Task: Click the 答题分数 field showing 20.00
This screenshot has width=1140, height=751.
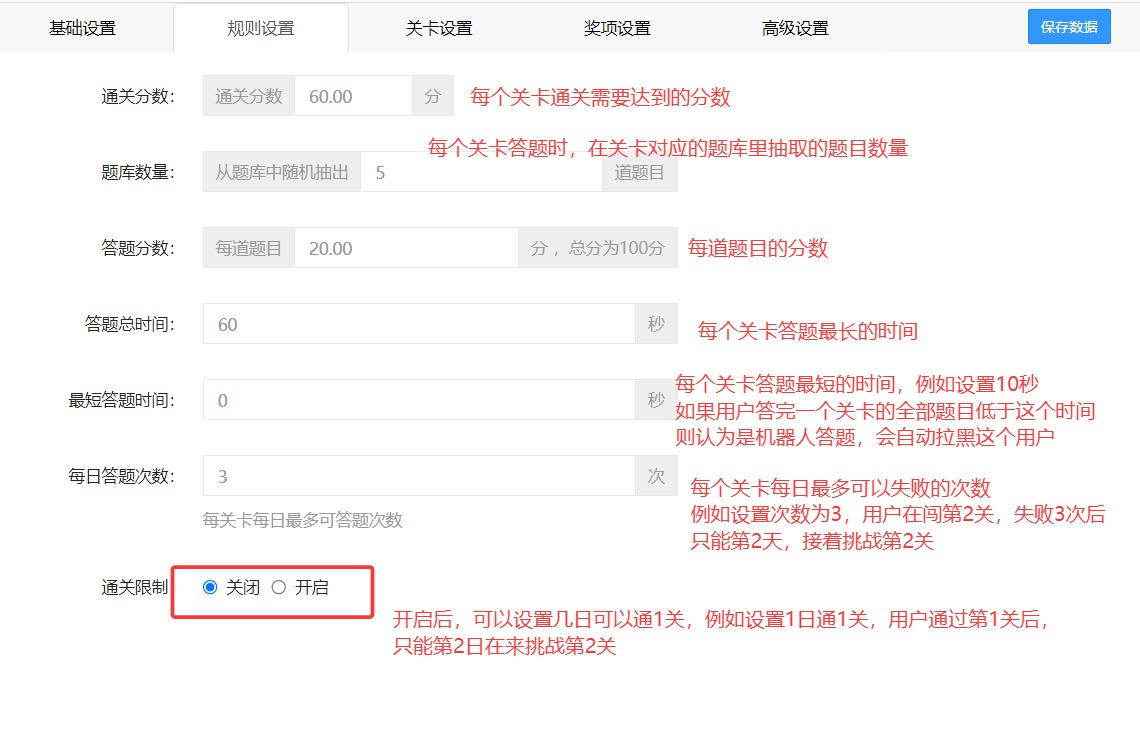Action: click(405, 248)
